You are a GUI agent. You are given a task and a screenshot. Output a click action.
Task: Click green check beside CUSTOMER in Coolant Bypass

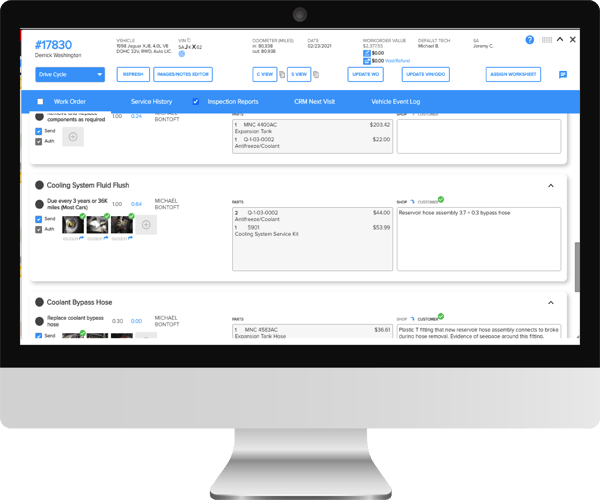441,316
